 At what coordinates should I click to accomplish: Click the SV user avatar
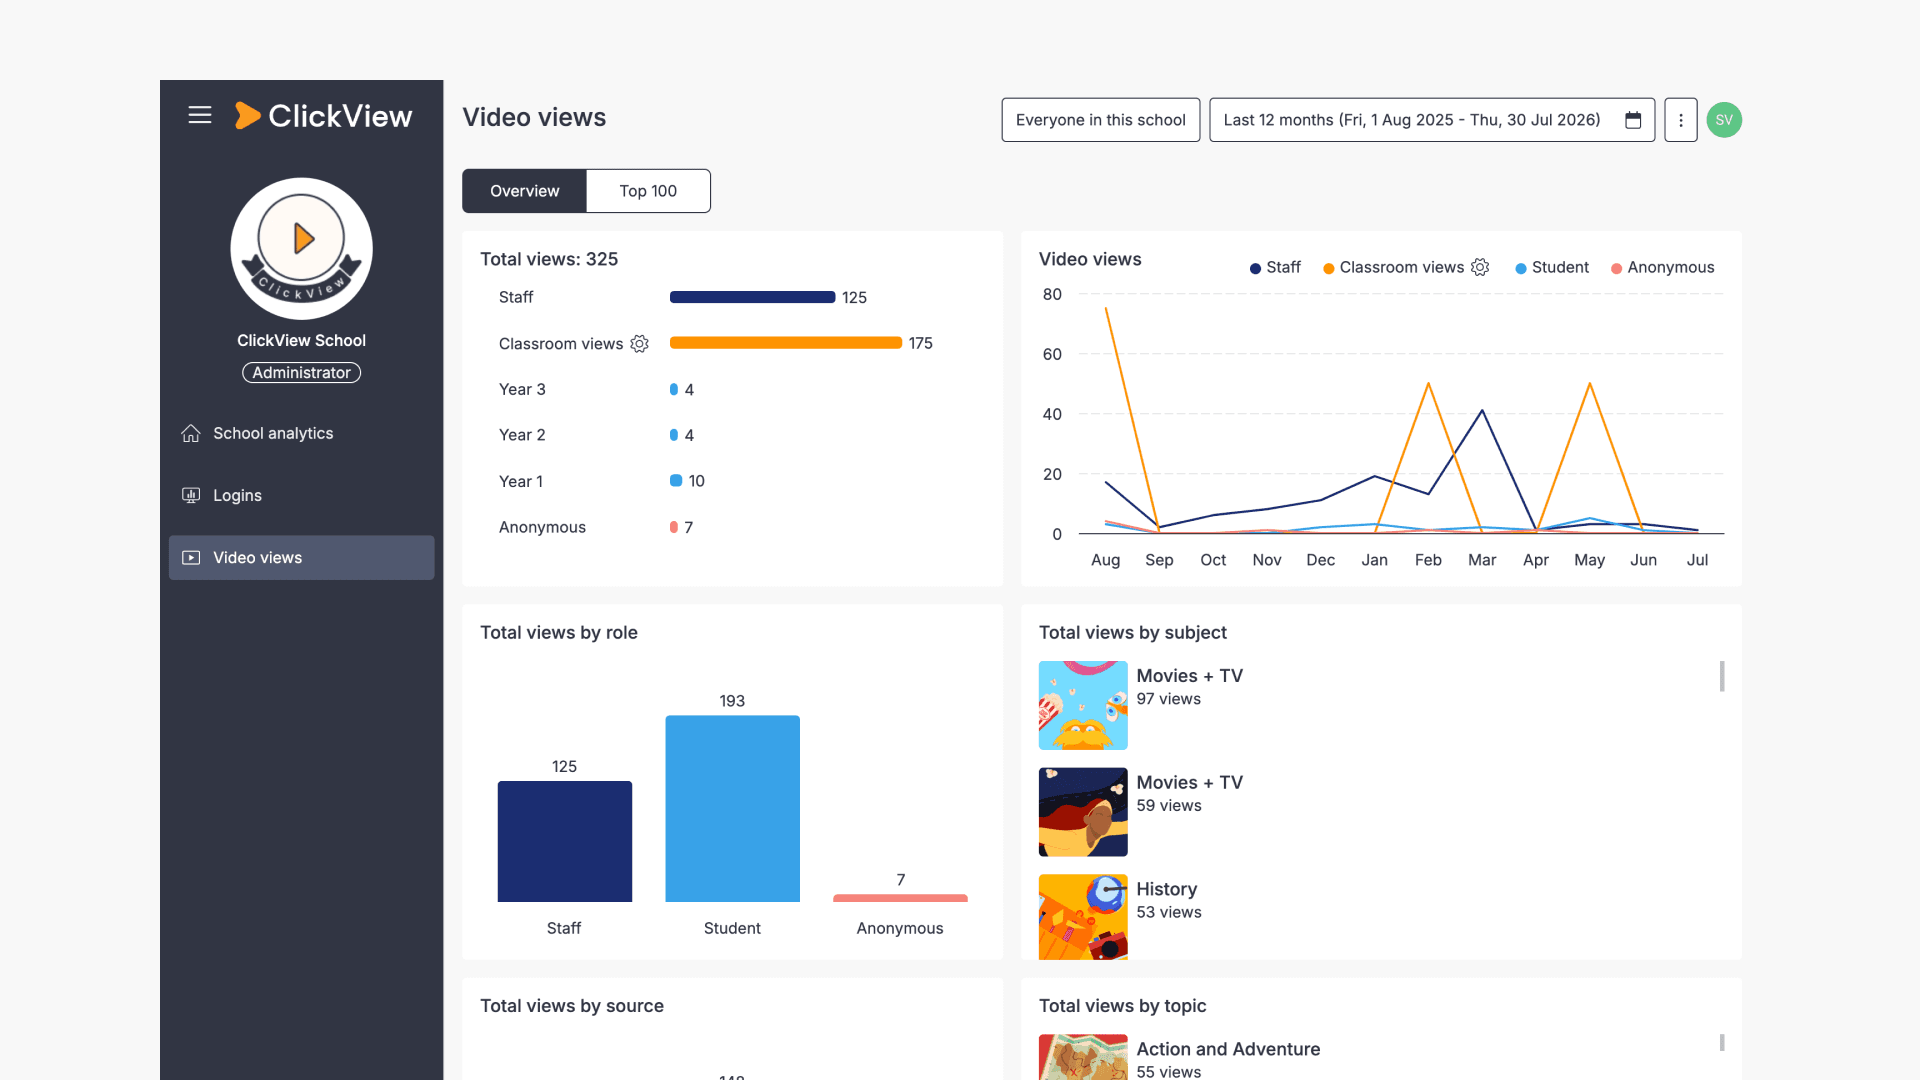tap(1724, 120)
